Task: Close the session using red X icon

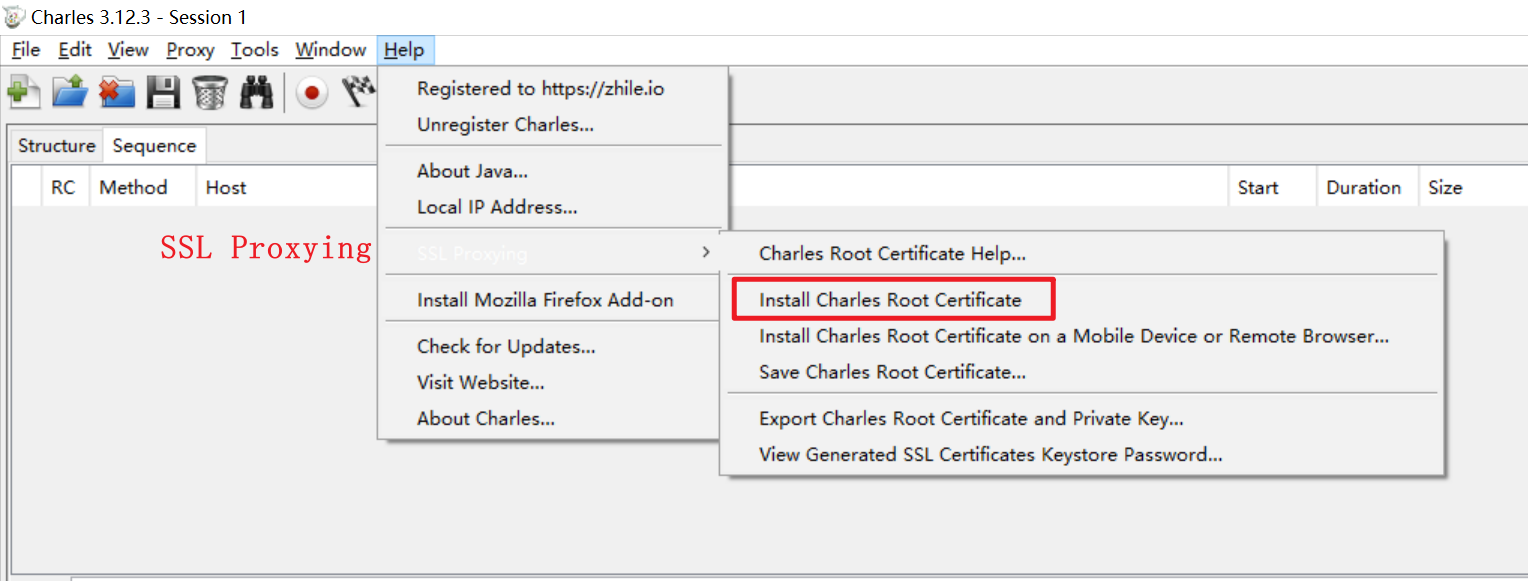Action: click(117, 93)
